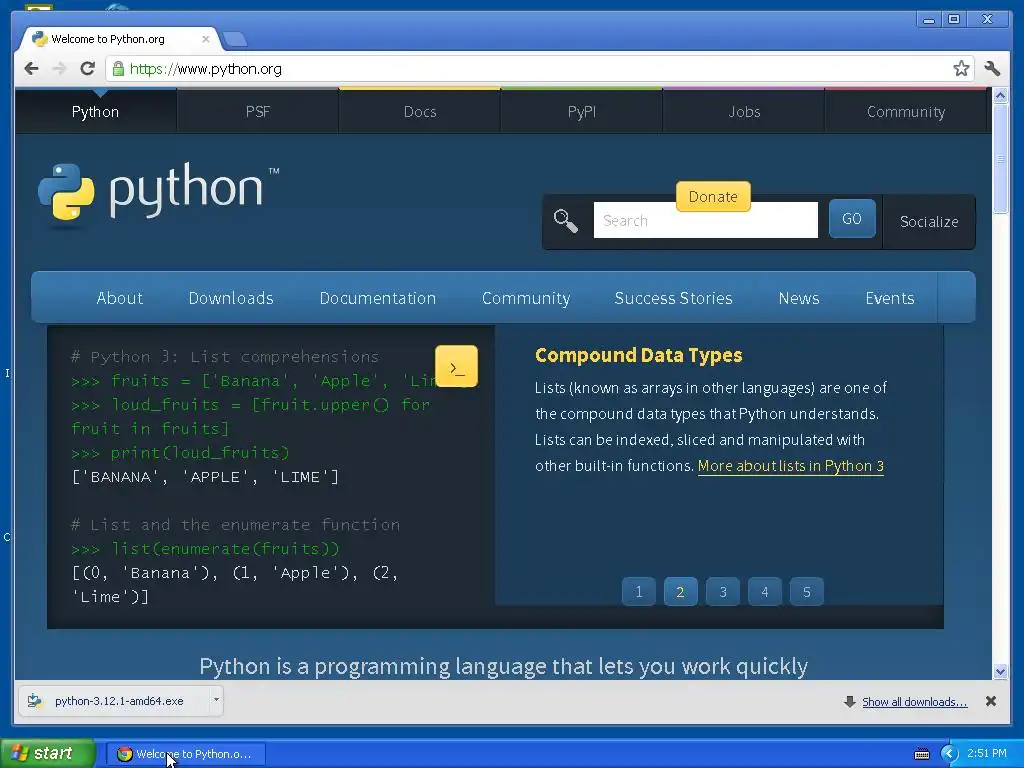1024x768 pixels.
Task: Open the Docs top navigation tab
Action: (420, 112)
